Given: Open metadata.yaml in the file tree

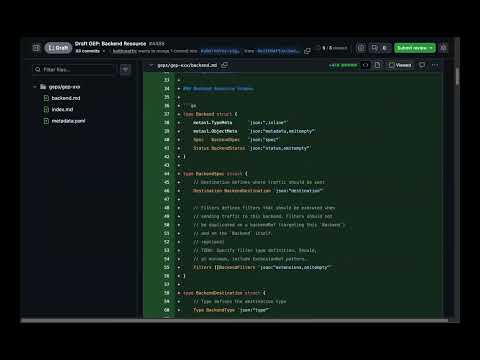Looking at the screenshot, I should (x=68, y=121).
